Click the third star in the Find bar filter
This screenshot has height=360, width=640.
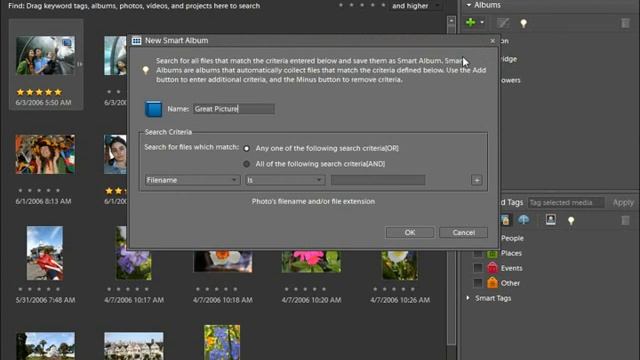coord(362,5)
